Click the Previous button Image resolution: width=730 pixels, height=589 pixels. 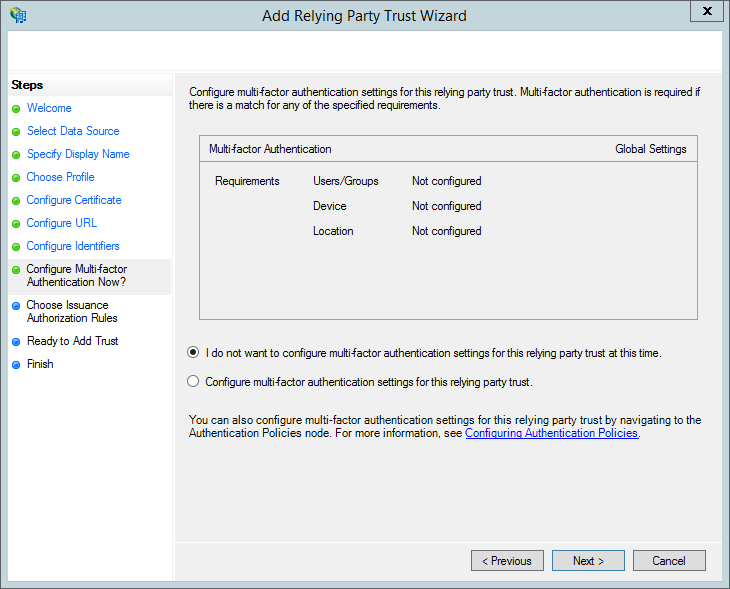tap(507, 561)
